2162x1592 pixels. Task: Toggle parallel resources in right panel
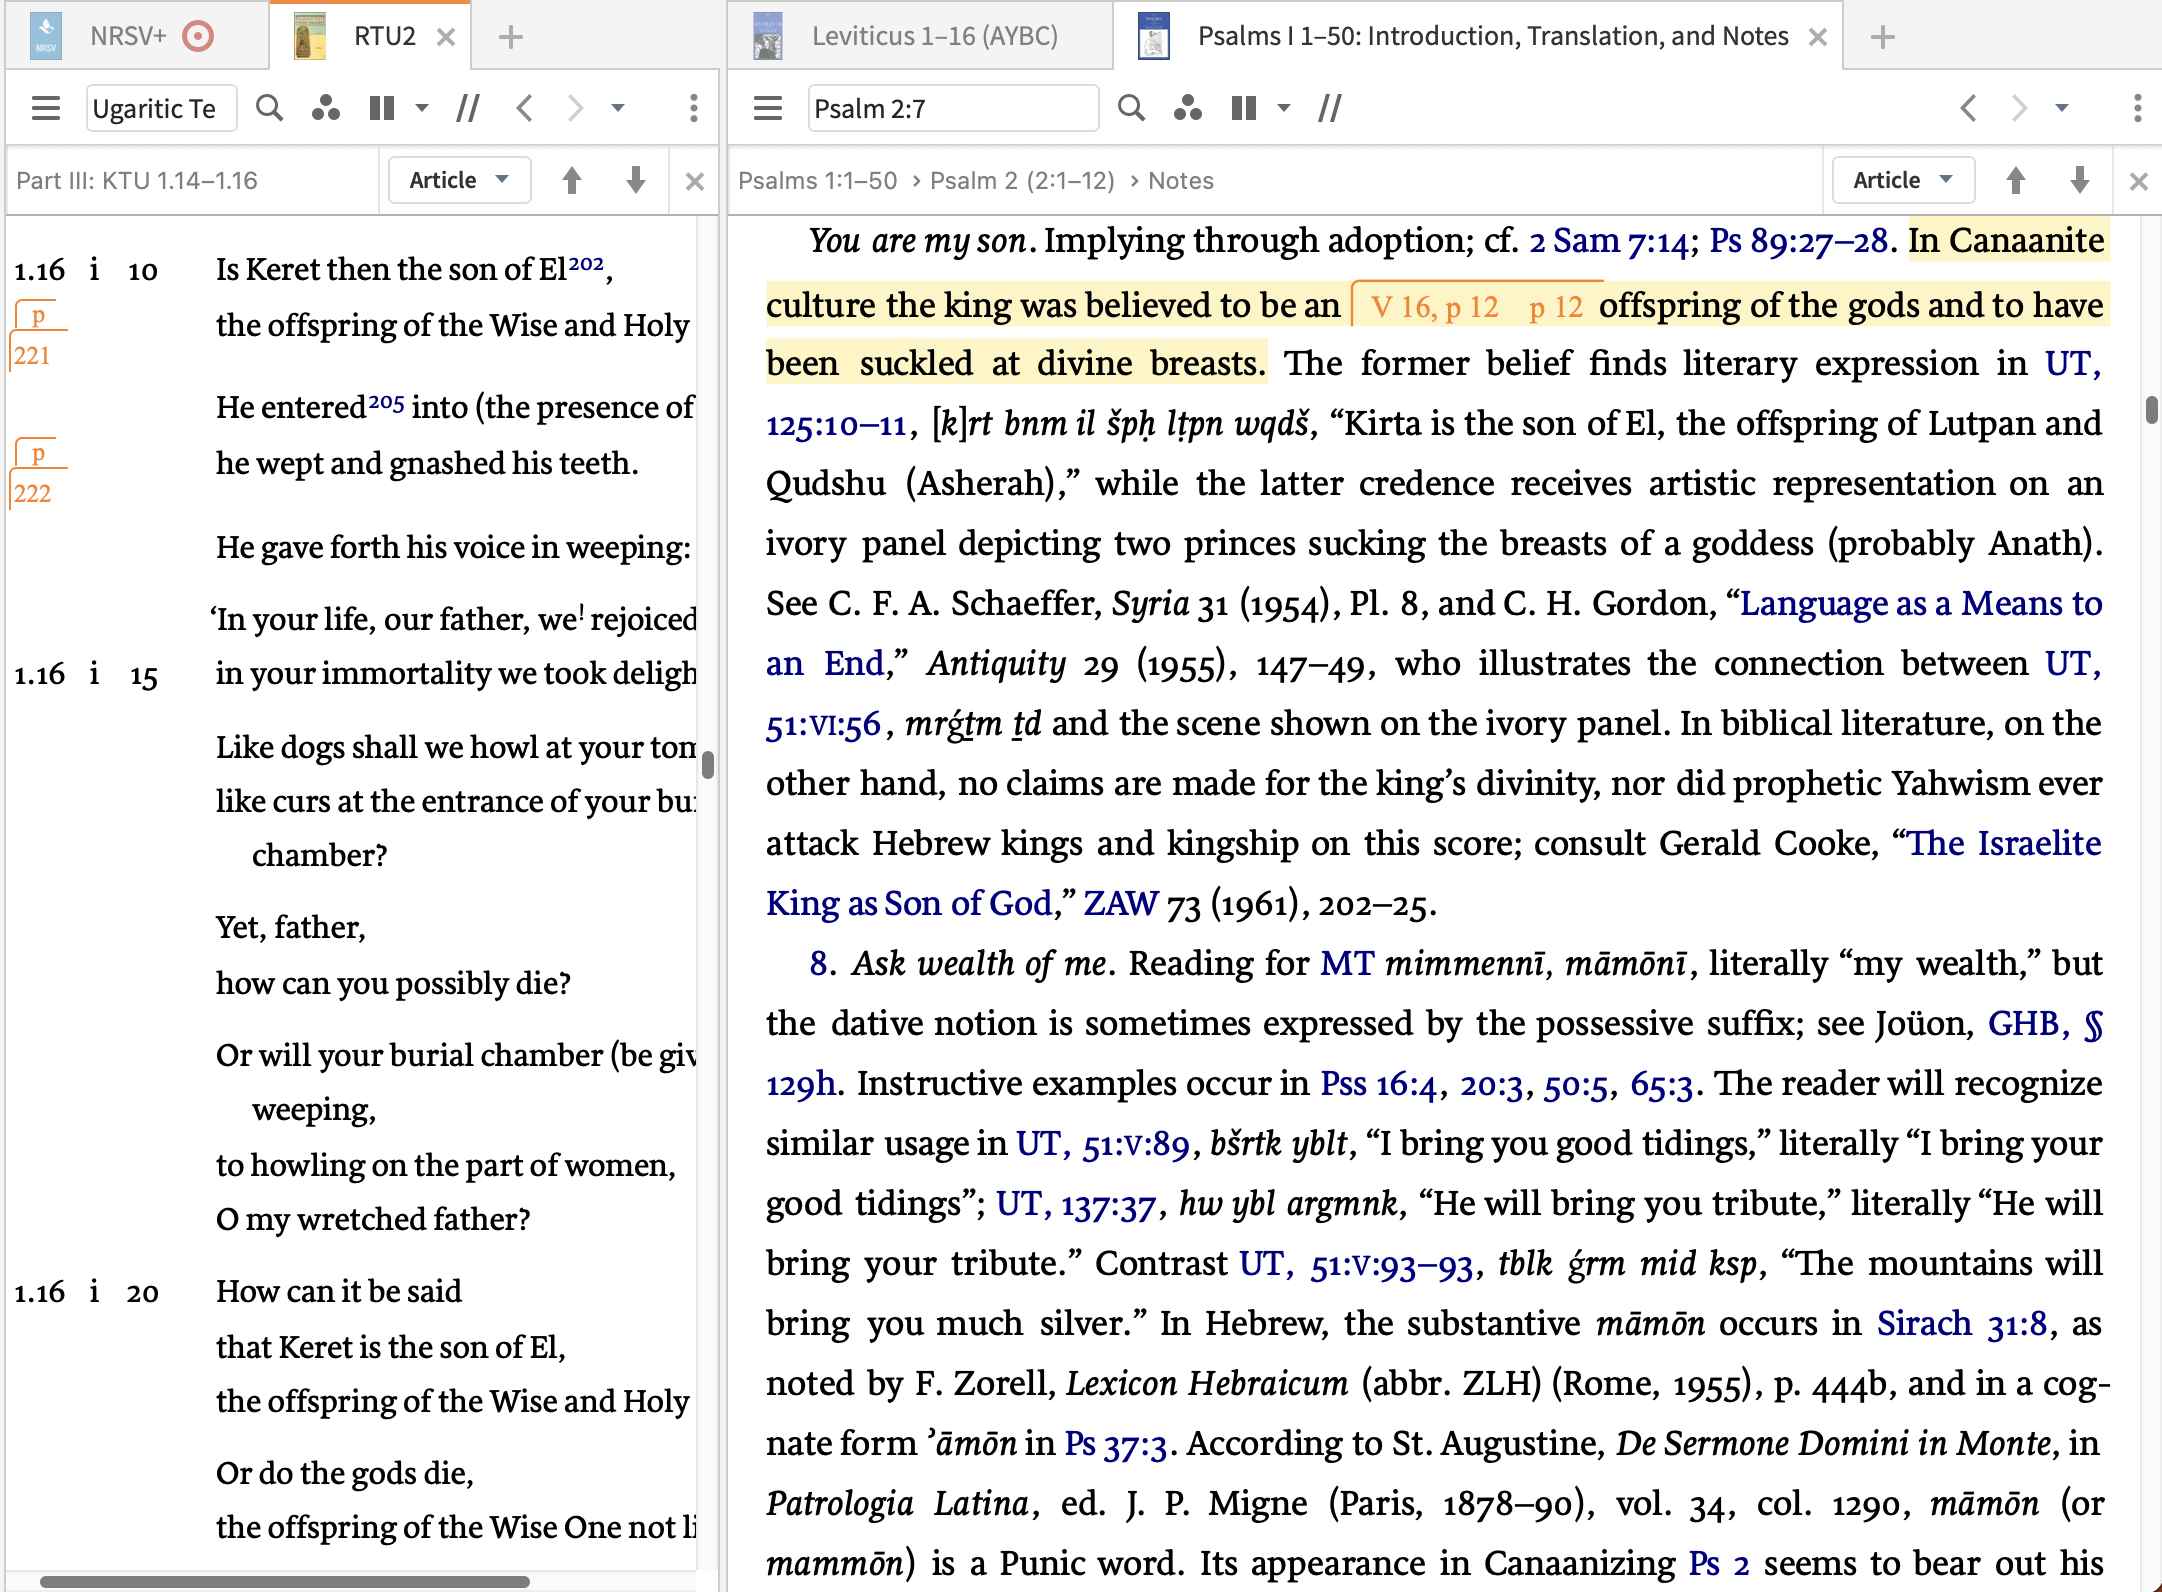pyautogui.click(x=1329, y=108)
